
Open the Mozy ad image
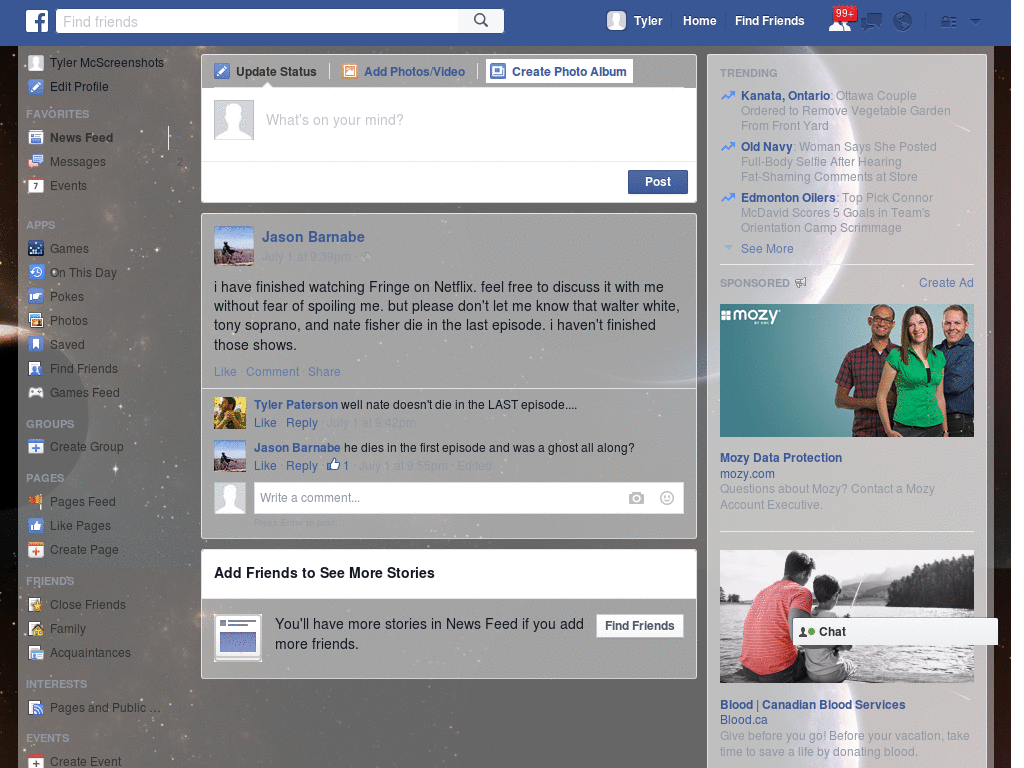tap(846, 370)
